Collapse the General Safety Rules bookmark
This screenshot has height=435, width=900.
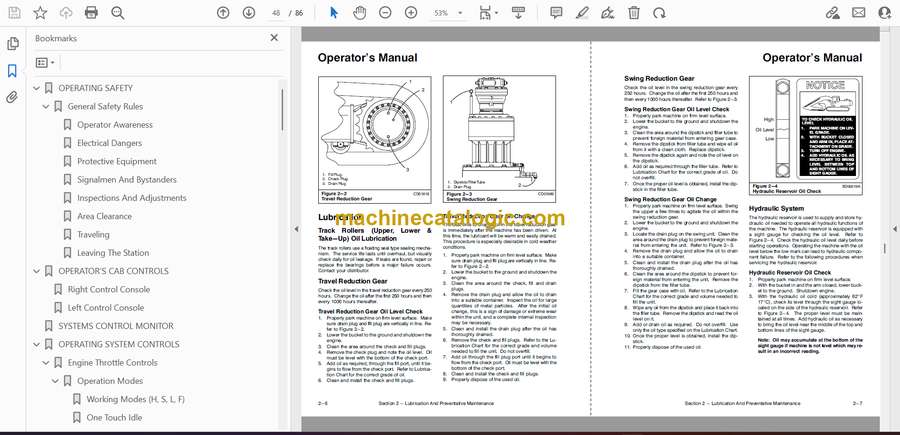click(46, 107)
